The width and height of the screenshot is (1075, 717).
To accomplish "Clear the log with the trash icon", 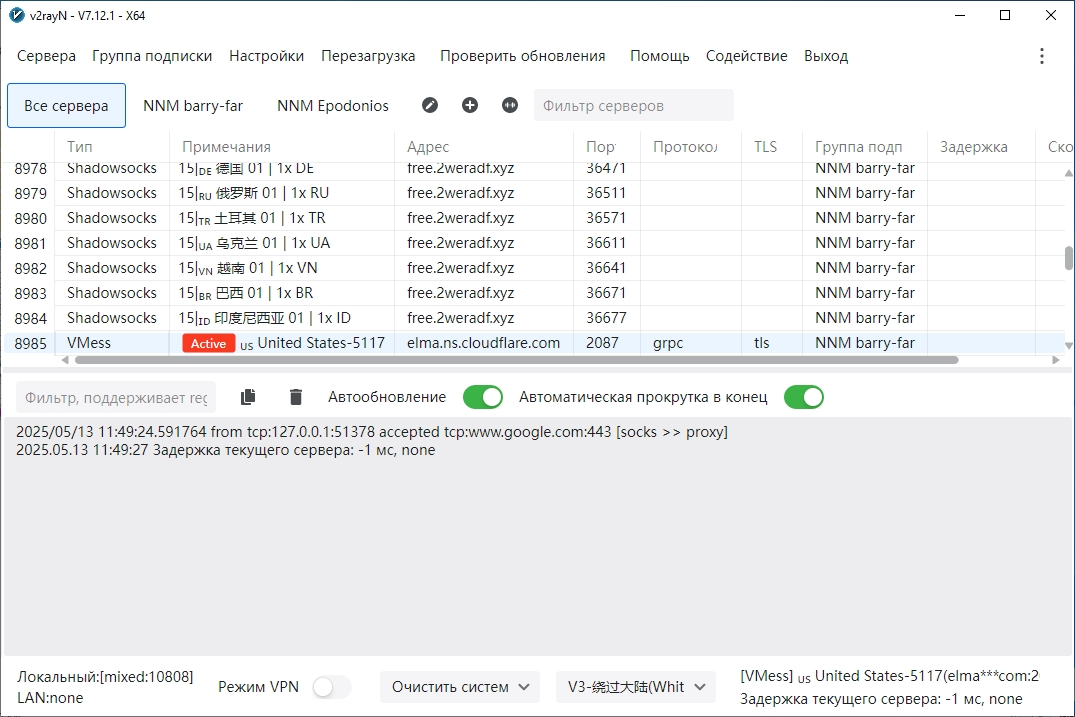I will (295, 397).
